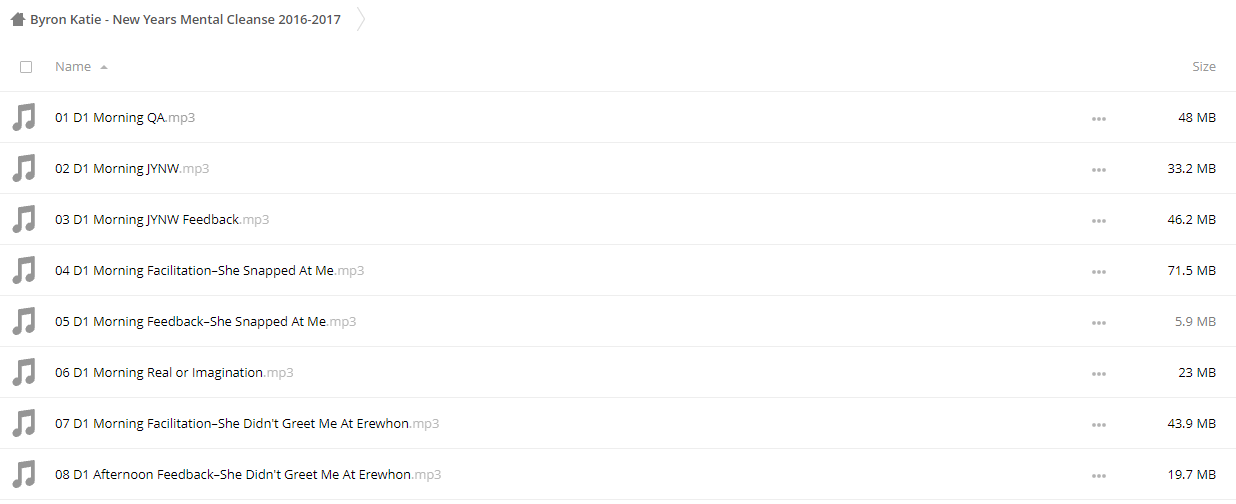Image resolution: width=1236 pixels, height=504 pixels.
Task: Click music icon for 01 D1 Morning QA
Action: [x=23, y=118]
